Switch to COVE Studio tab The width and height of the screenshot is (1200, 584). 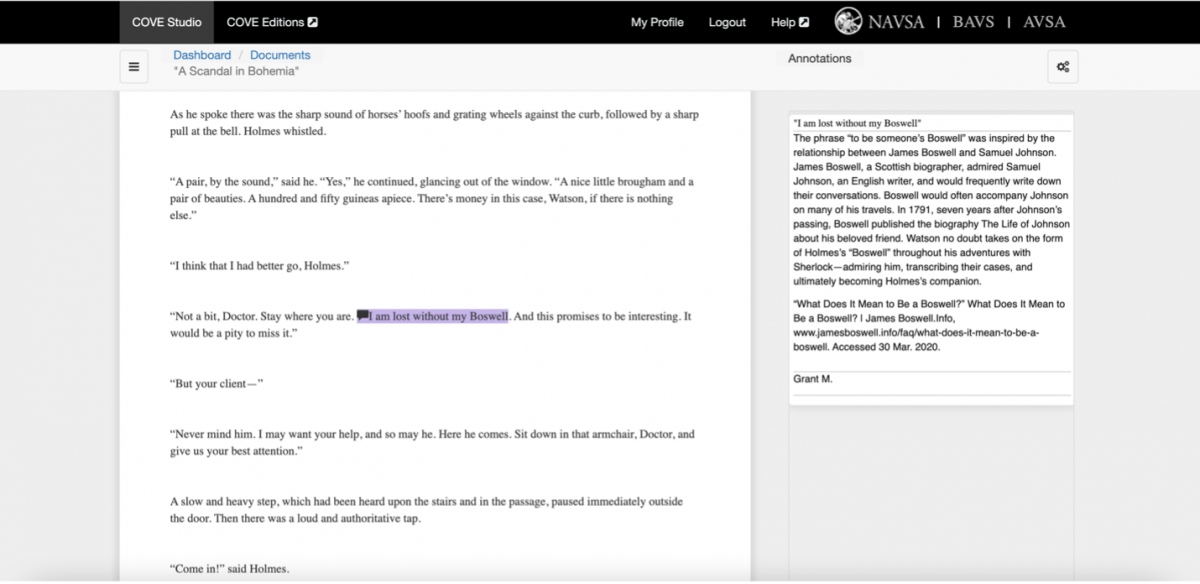166,22
